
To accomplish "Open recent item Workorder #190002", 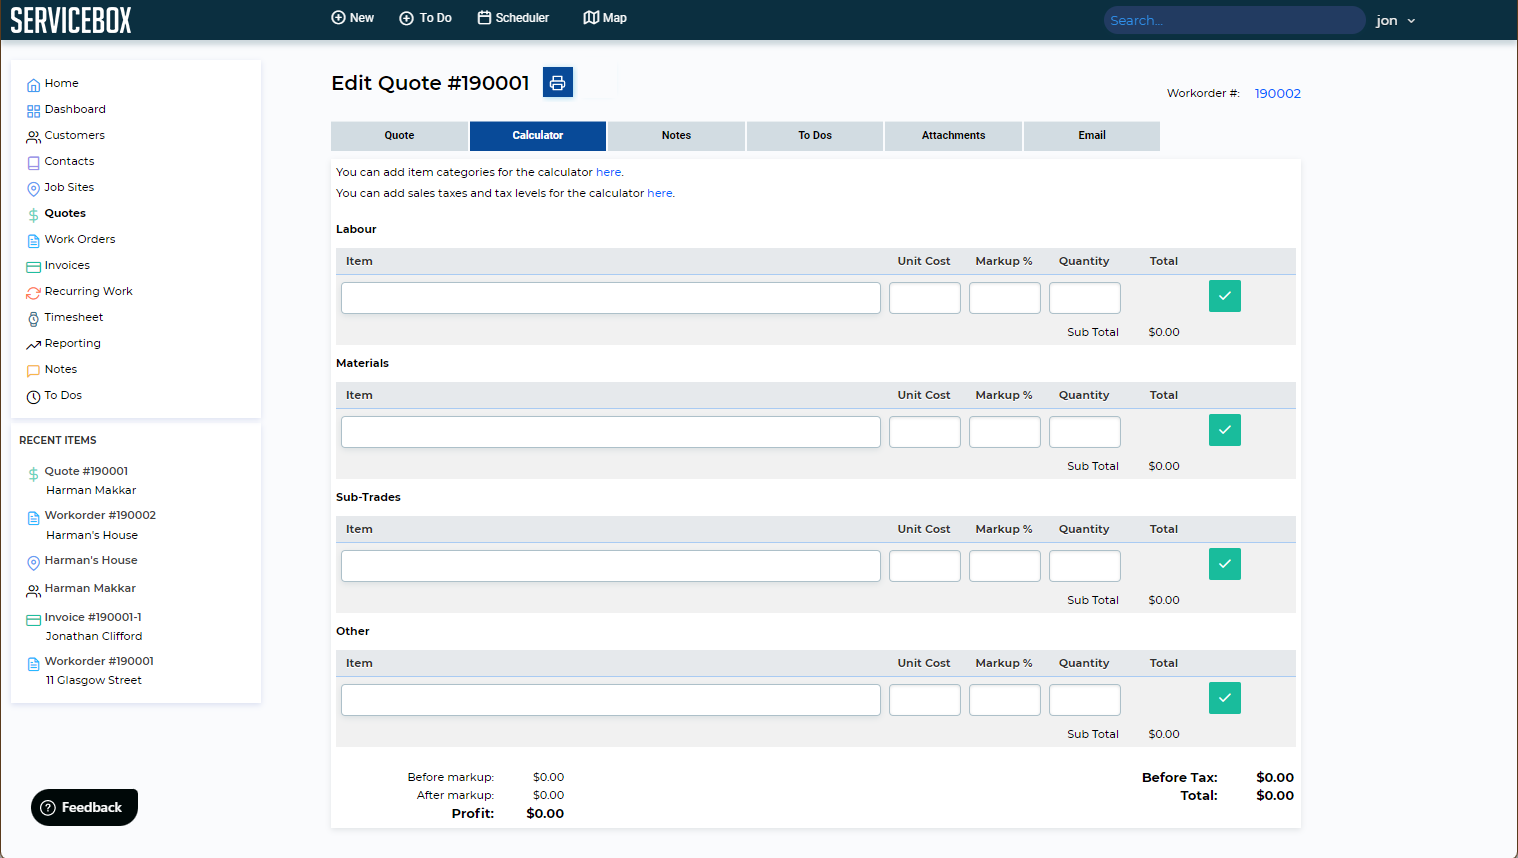I will click(100, 515).
